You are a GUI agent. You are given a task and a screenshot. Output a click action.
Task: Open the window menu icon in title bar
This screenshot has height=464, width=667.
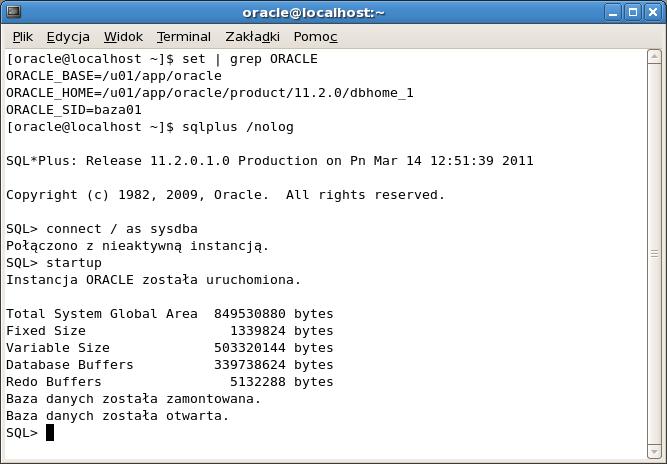[13, 11]
